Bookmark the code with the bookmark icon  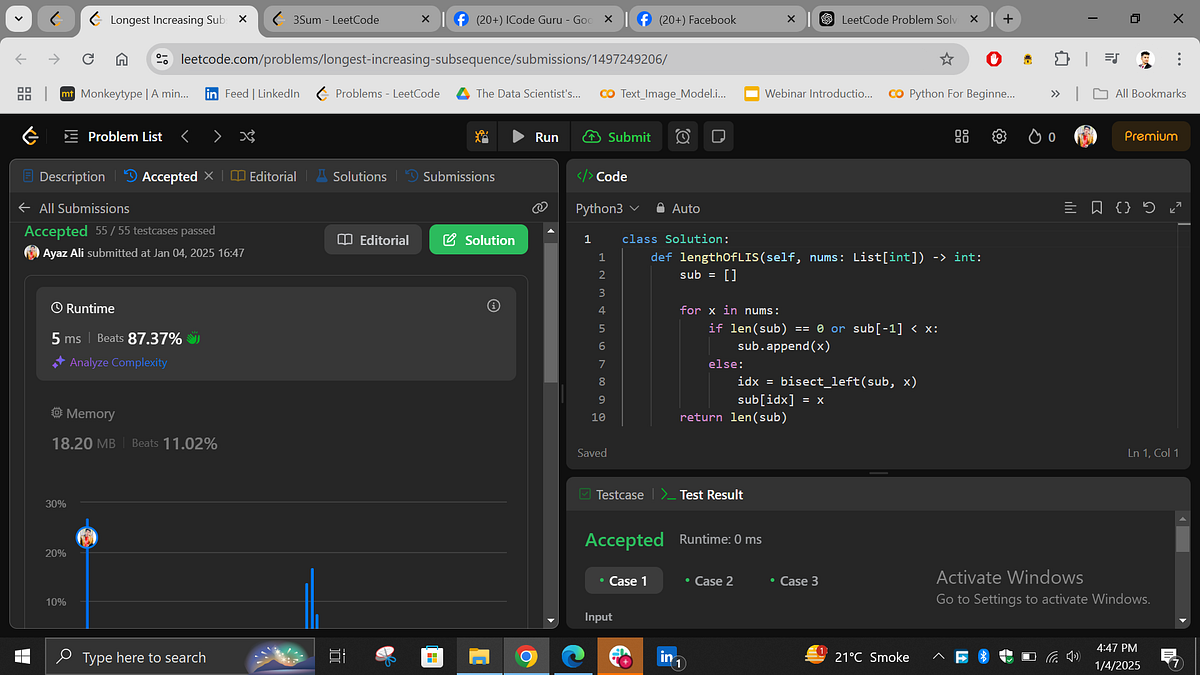[1096, 207]
